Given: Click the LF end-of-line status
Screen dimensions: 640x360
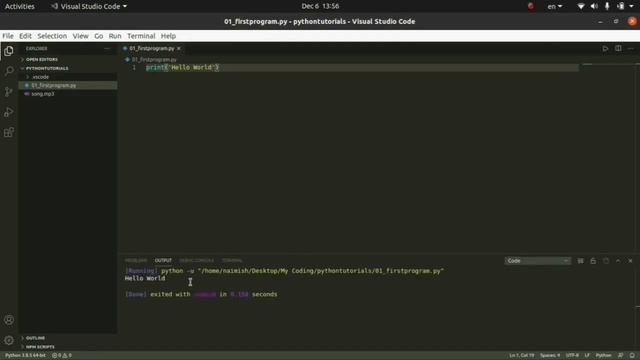Looking at the screenshot, I should pyautogui.click(x=587, y=356).
